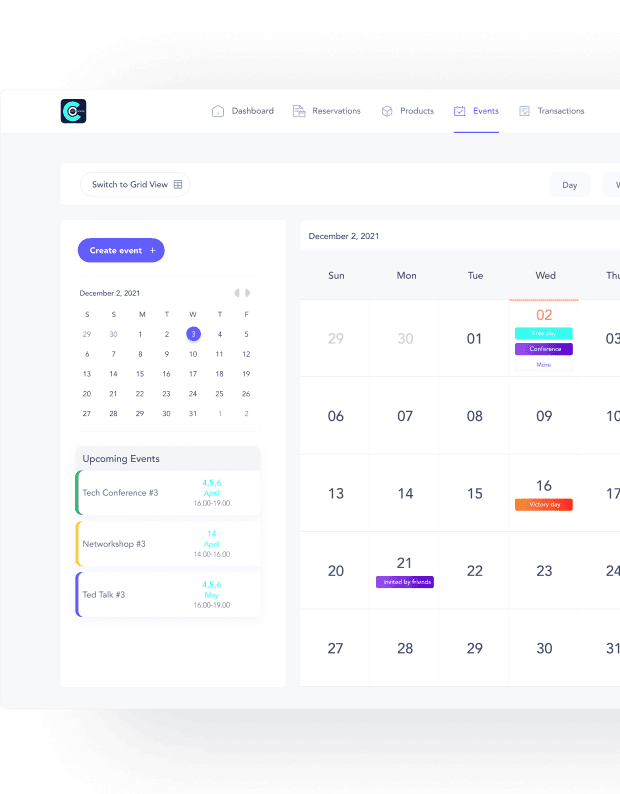Open the Ted Talk #3 event card

point(168,595)
